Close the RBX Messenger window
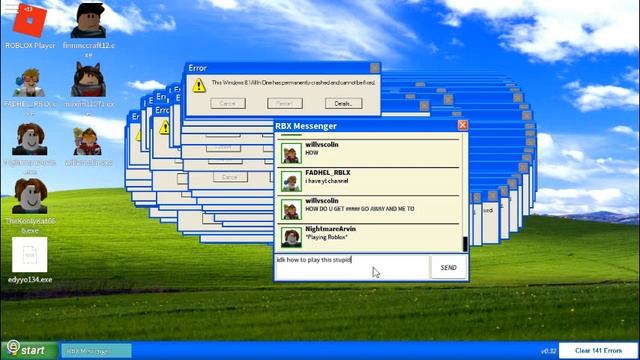The image size is (640, 360). click(x=462, y=125)
